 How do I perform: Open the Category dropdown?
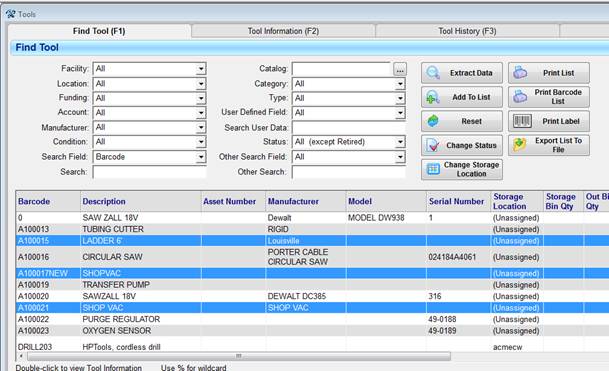pyautogui.click(x=400, y=84)
